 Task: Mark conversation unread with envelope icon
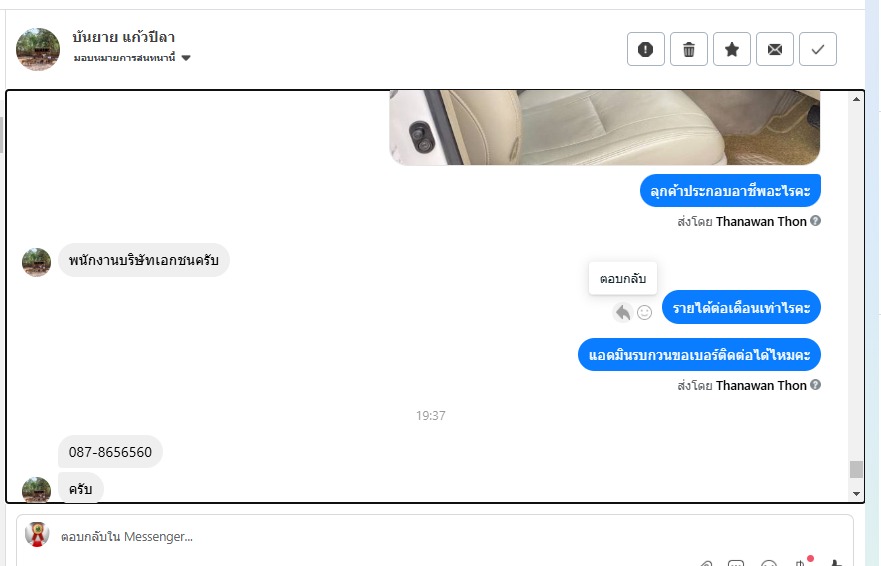[775, 49]
